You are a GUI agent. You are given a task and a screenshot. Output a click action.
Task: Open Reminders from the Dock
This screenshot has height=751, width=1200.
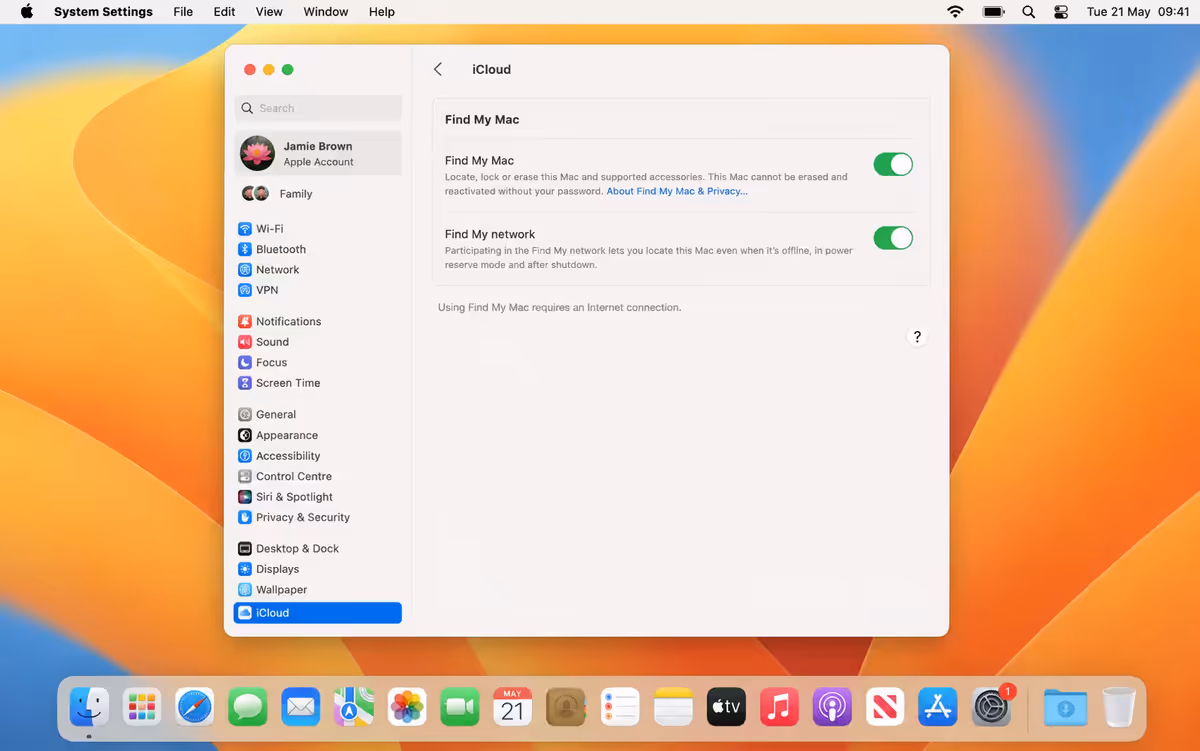tap(620, 707)
